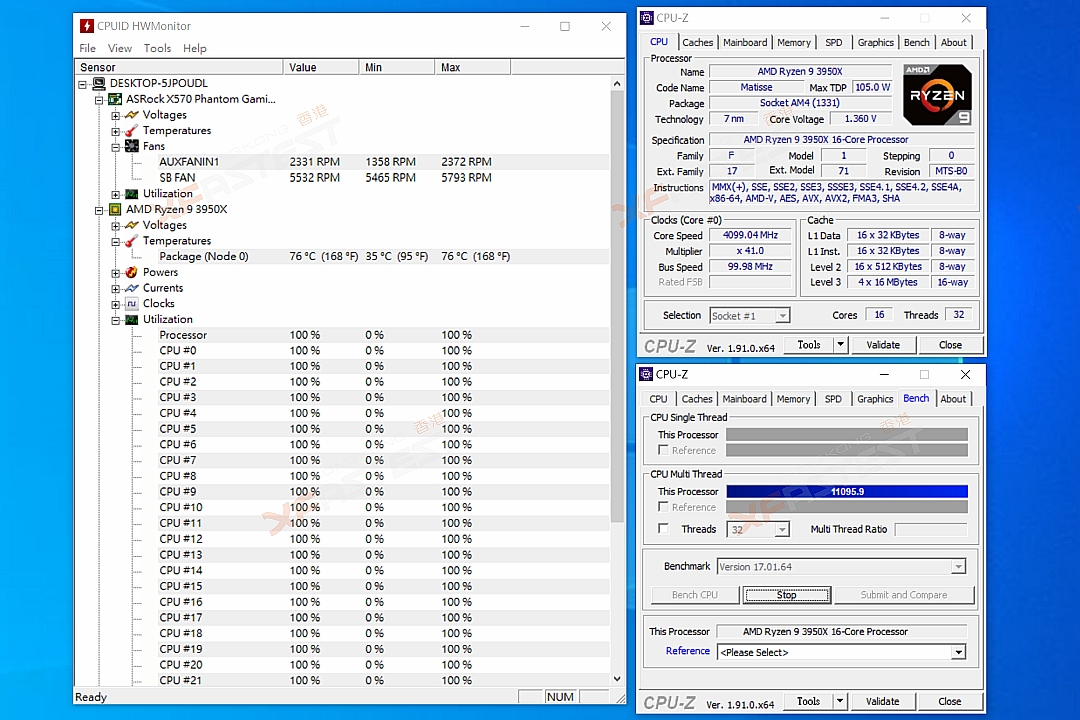Click the motherboard icon beside ASRock X570
The image size is (1080, 720).
tap(115, 99)
